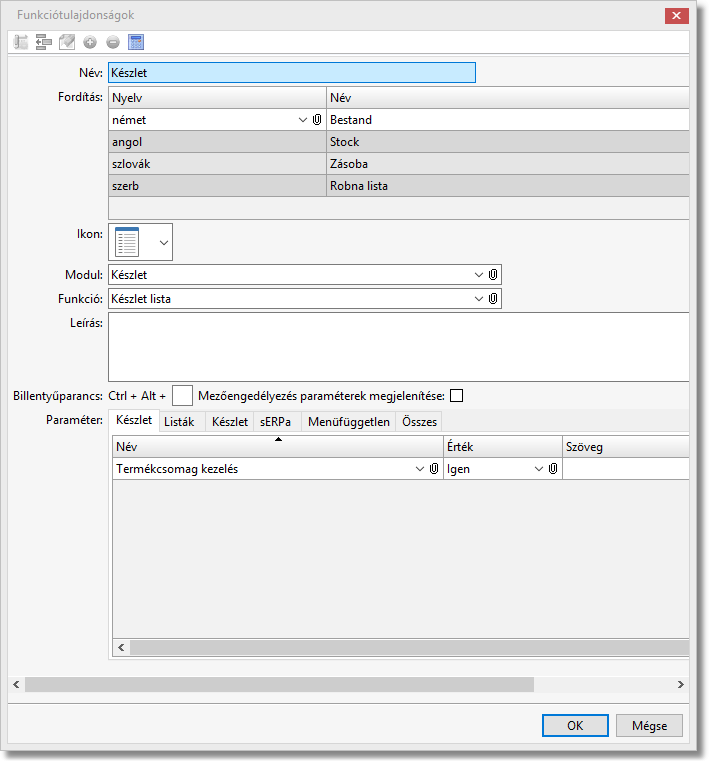Click the paperclip icon beside the Modul field
Viewport: 709px width, 763px height.
(493, 274)
